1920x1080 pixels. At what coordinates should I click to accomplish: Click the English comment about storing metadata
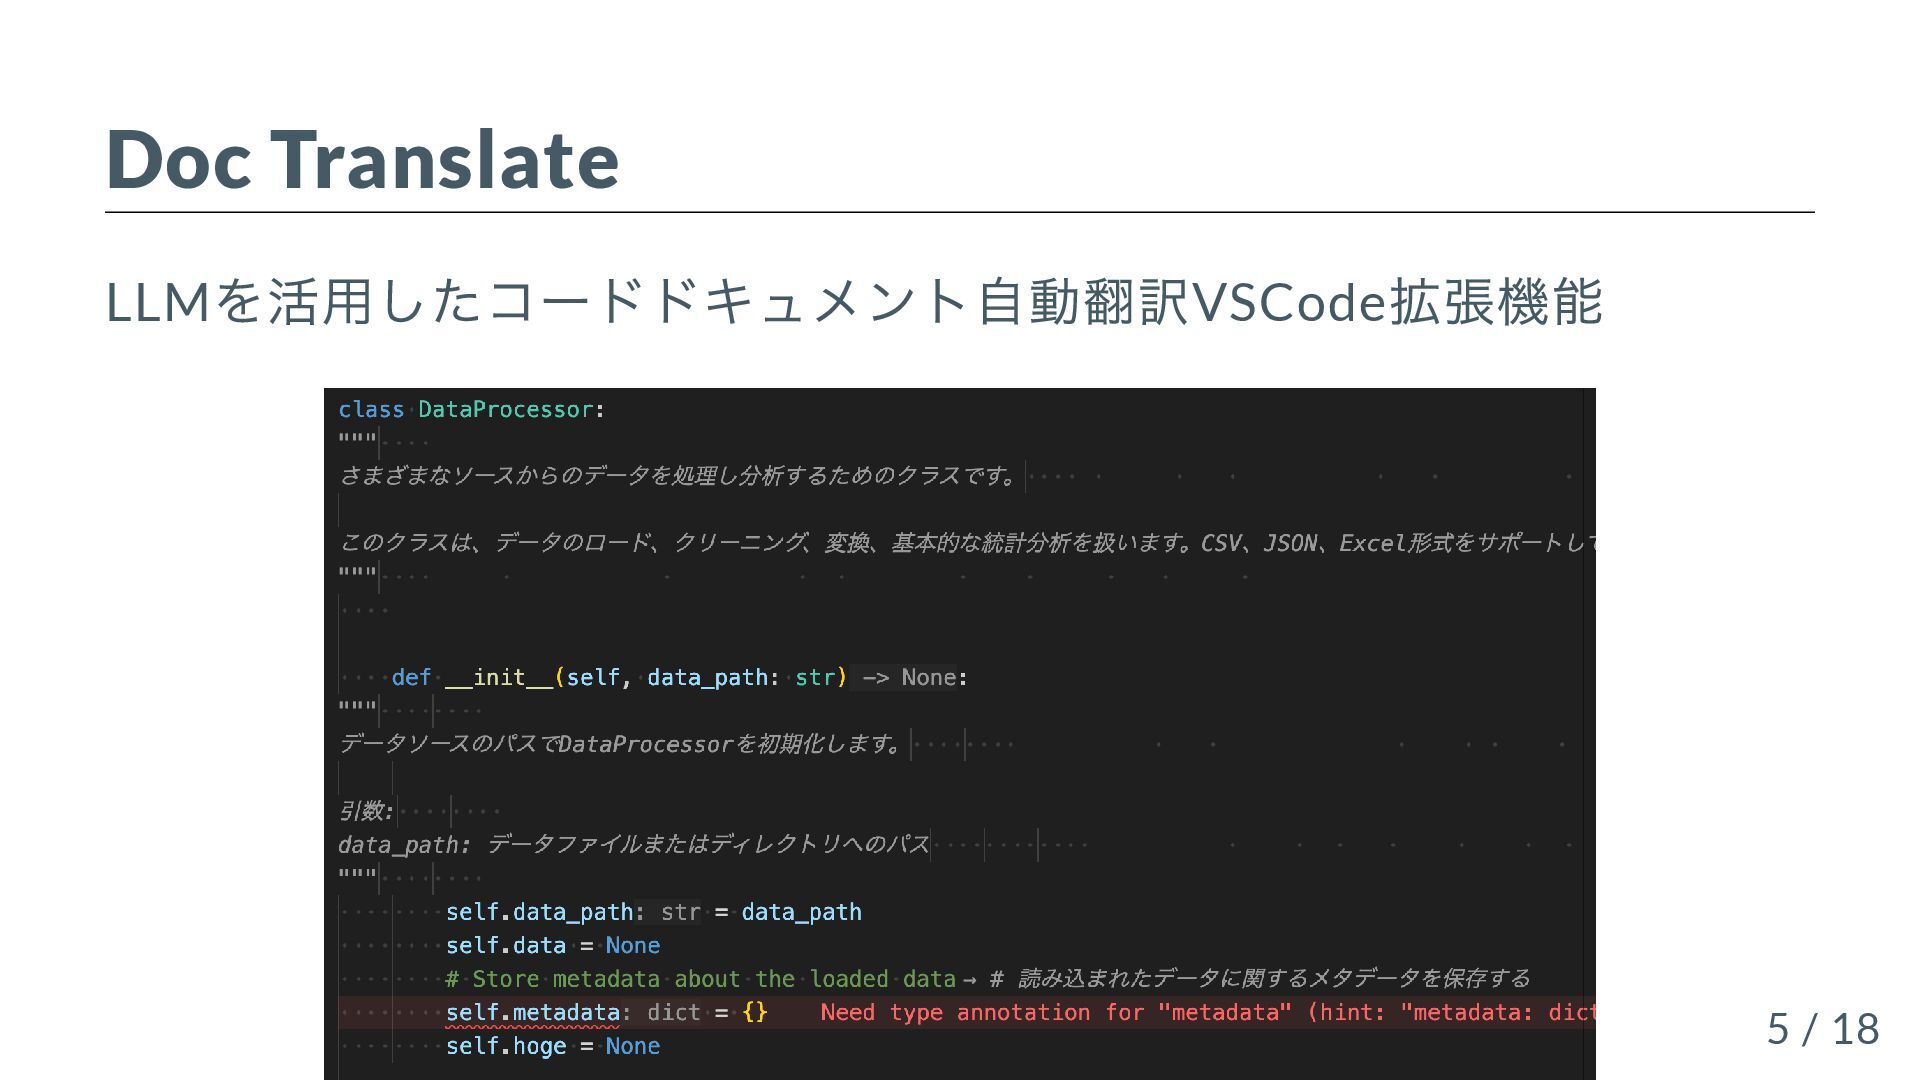700,979
